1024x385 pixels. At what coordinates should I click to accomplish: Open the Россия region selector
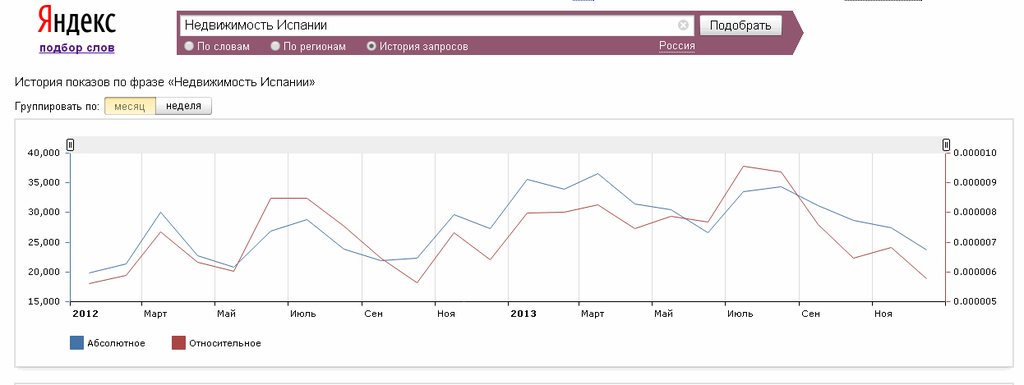[677, 46]
